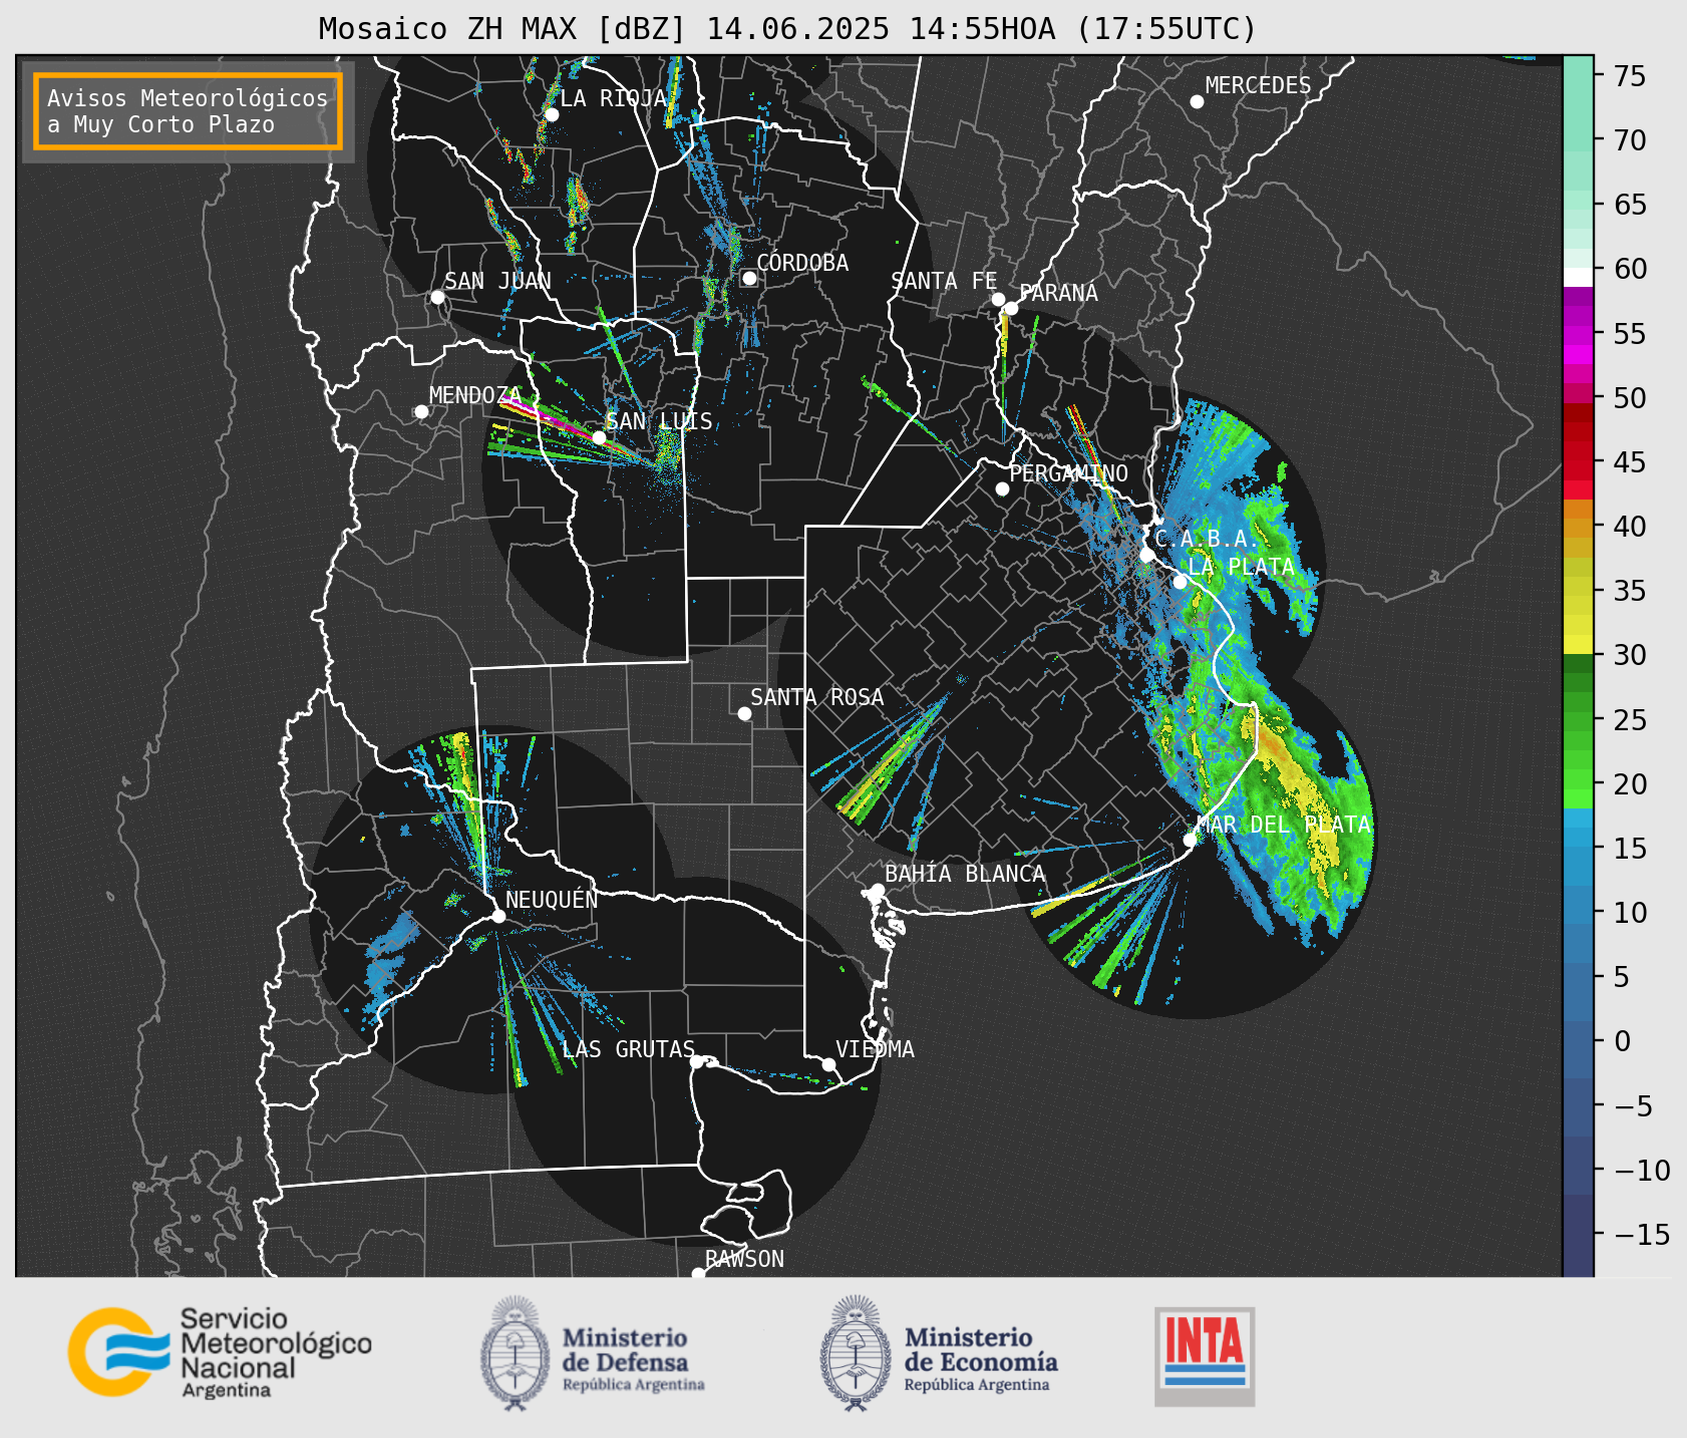Click the MERCEDES label text
This screenshot has height=1438, width=1687.
tap(1257, 86)
